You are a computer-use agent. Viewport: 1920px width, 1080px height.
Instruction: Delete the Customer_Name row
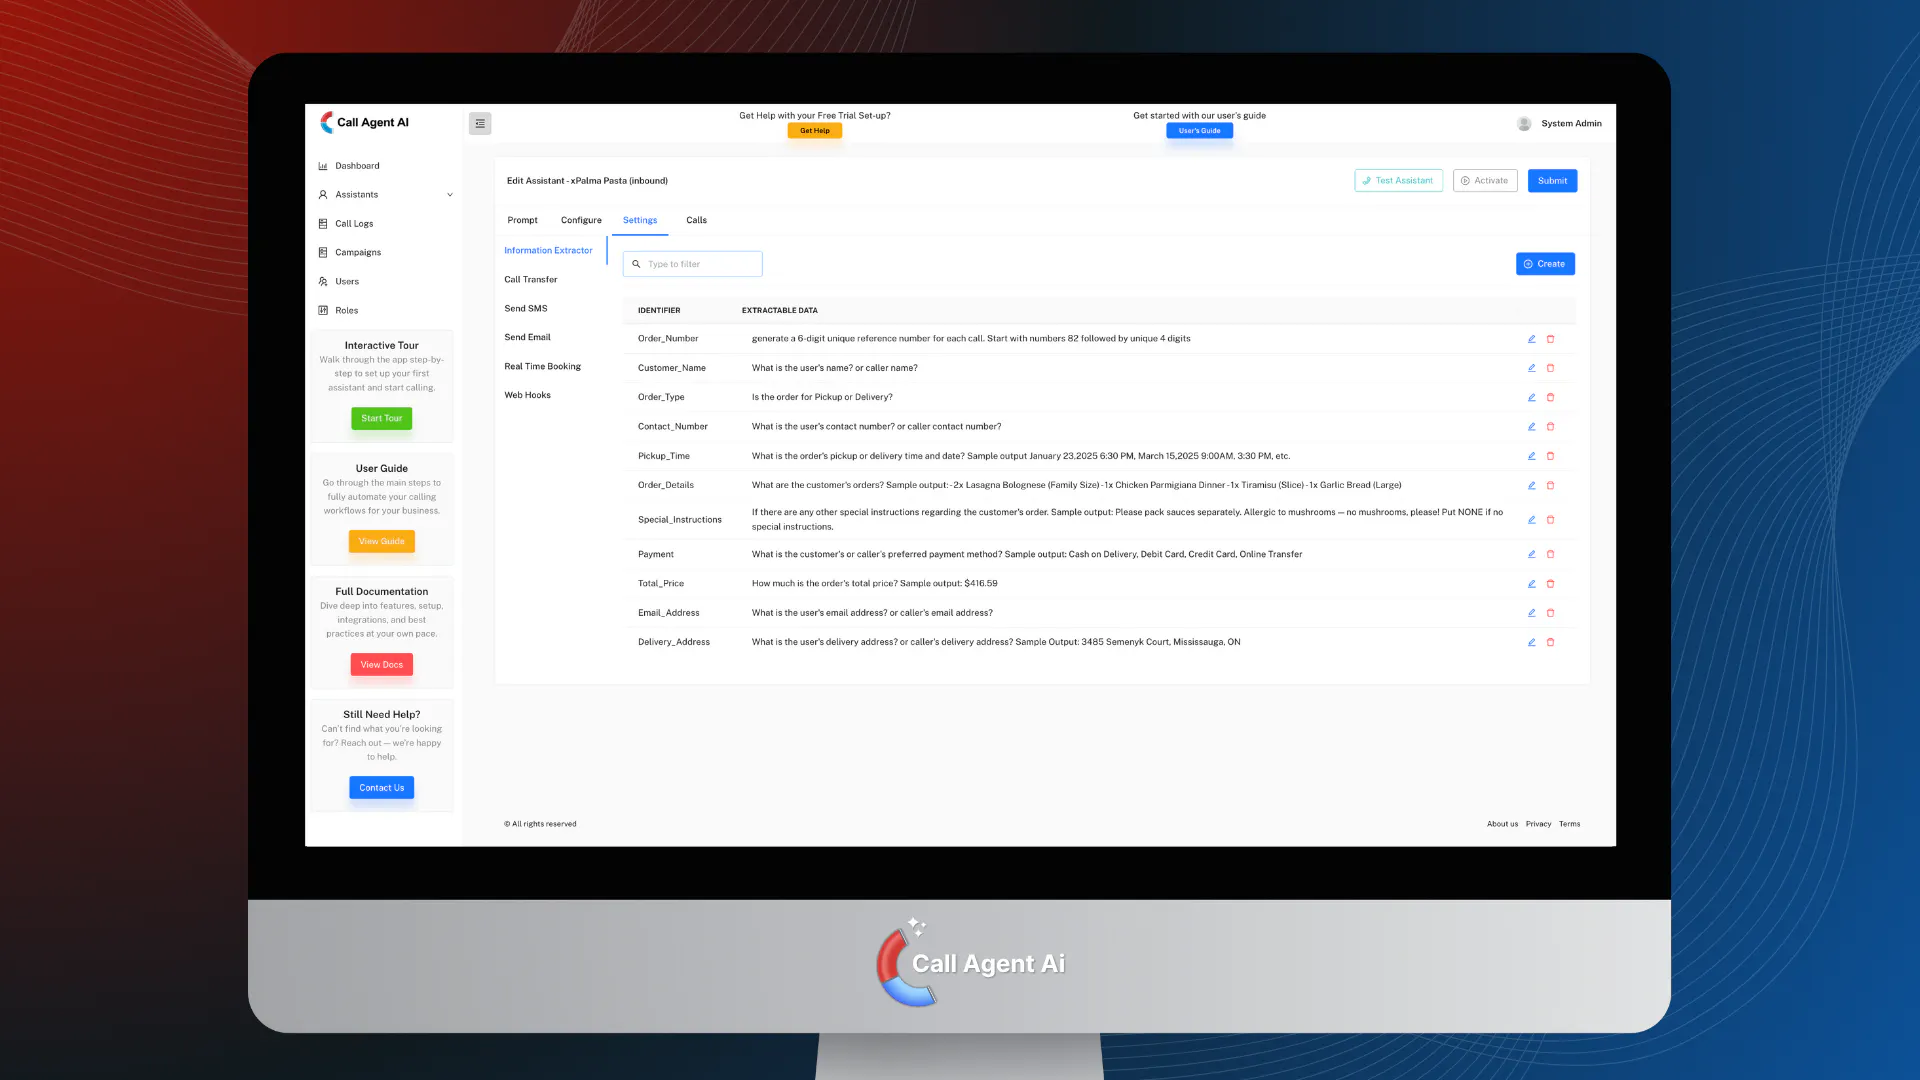pyautogui.click(x=1551, y=368)
